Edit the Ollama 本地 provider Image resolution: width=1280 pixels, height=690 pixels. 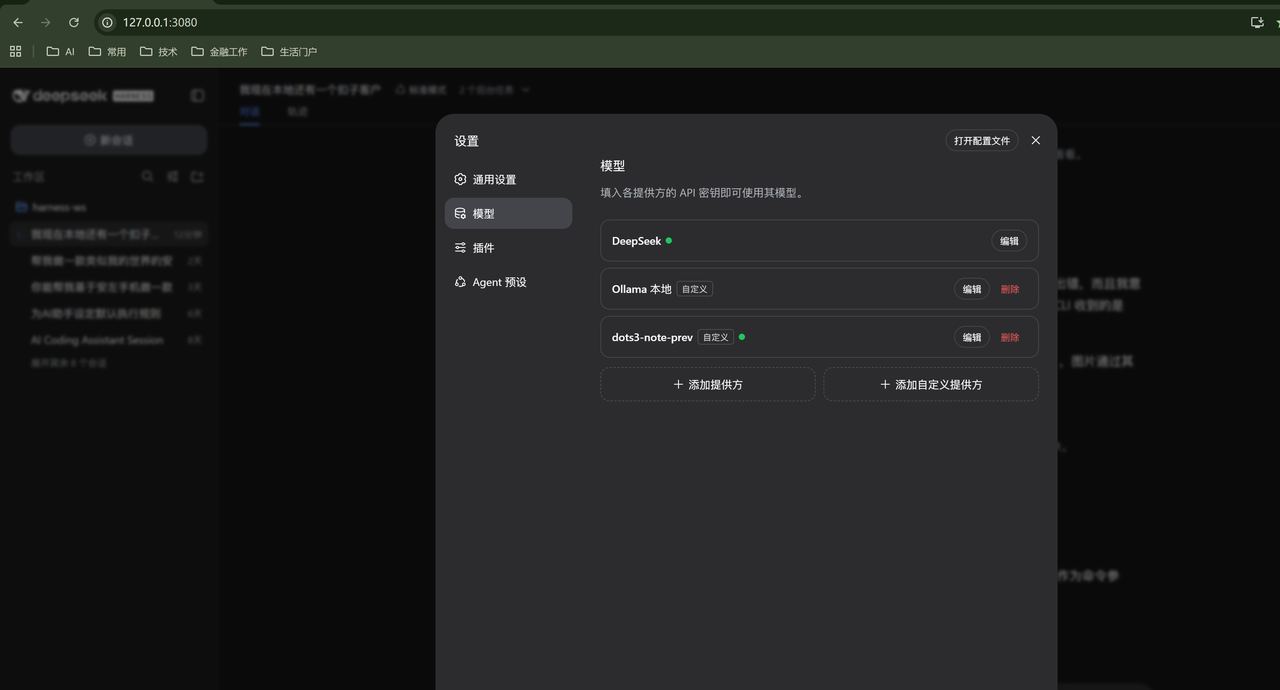coord(972,289)
